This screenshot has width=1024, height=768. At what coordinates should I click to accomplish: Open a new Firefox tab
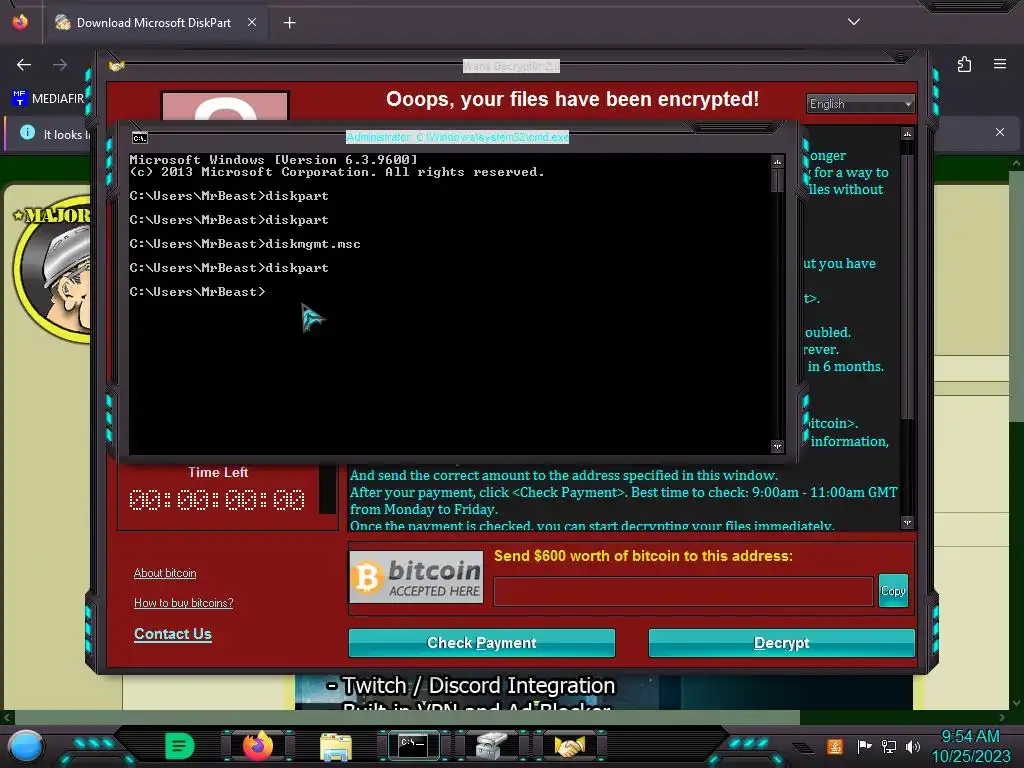(289, 23)
